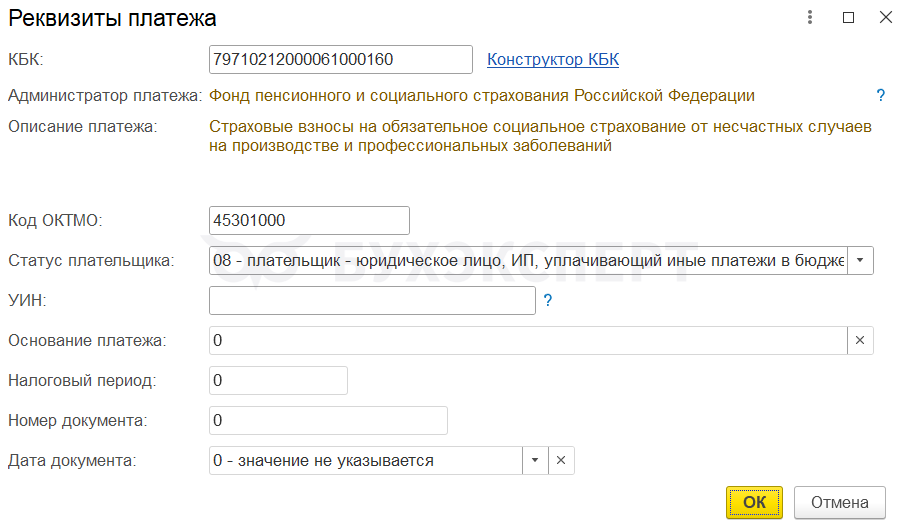Viewport: 899px width, 527px height.
Task: Focus the Налоговый период field
Action: pyautogui.click(x=278, y=381)
